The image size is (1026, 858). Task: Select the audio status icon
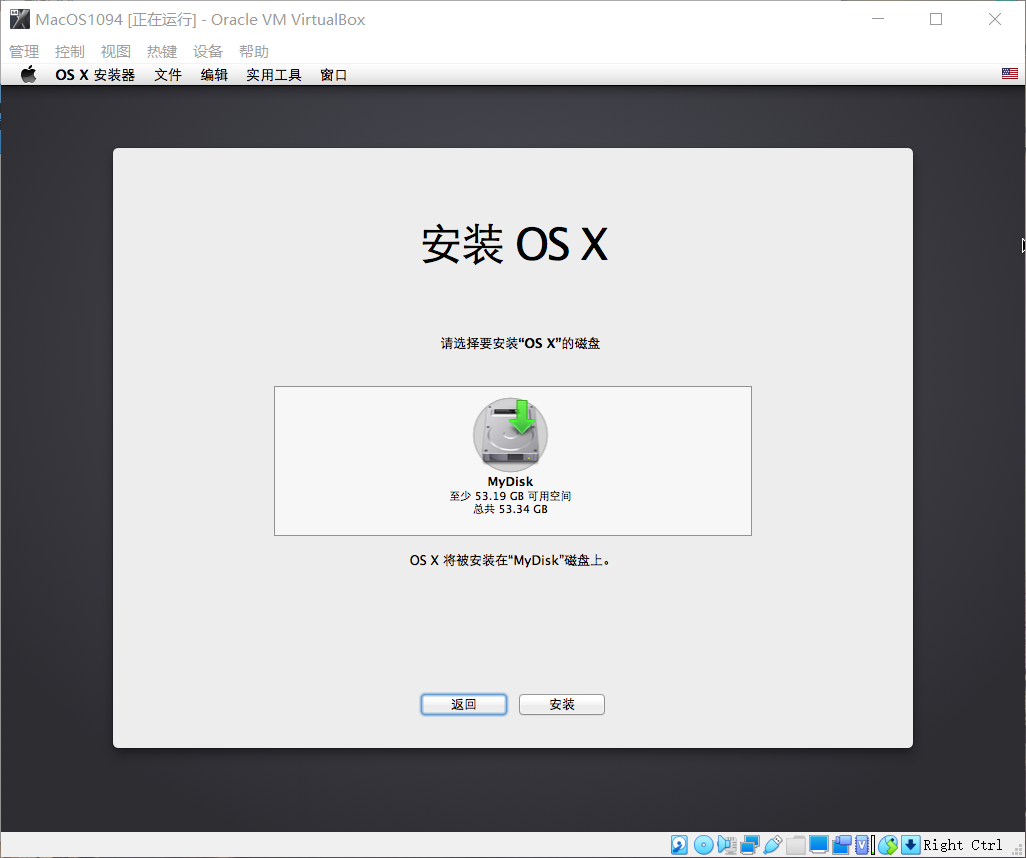click(x=725, y=844)
